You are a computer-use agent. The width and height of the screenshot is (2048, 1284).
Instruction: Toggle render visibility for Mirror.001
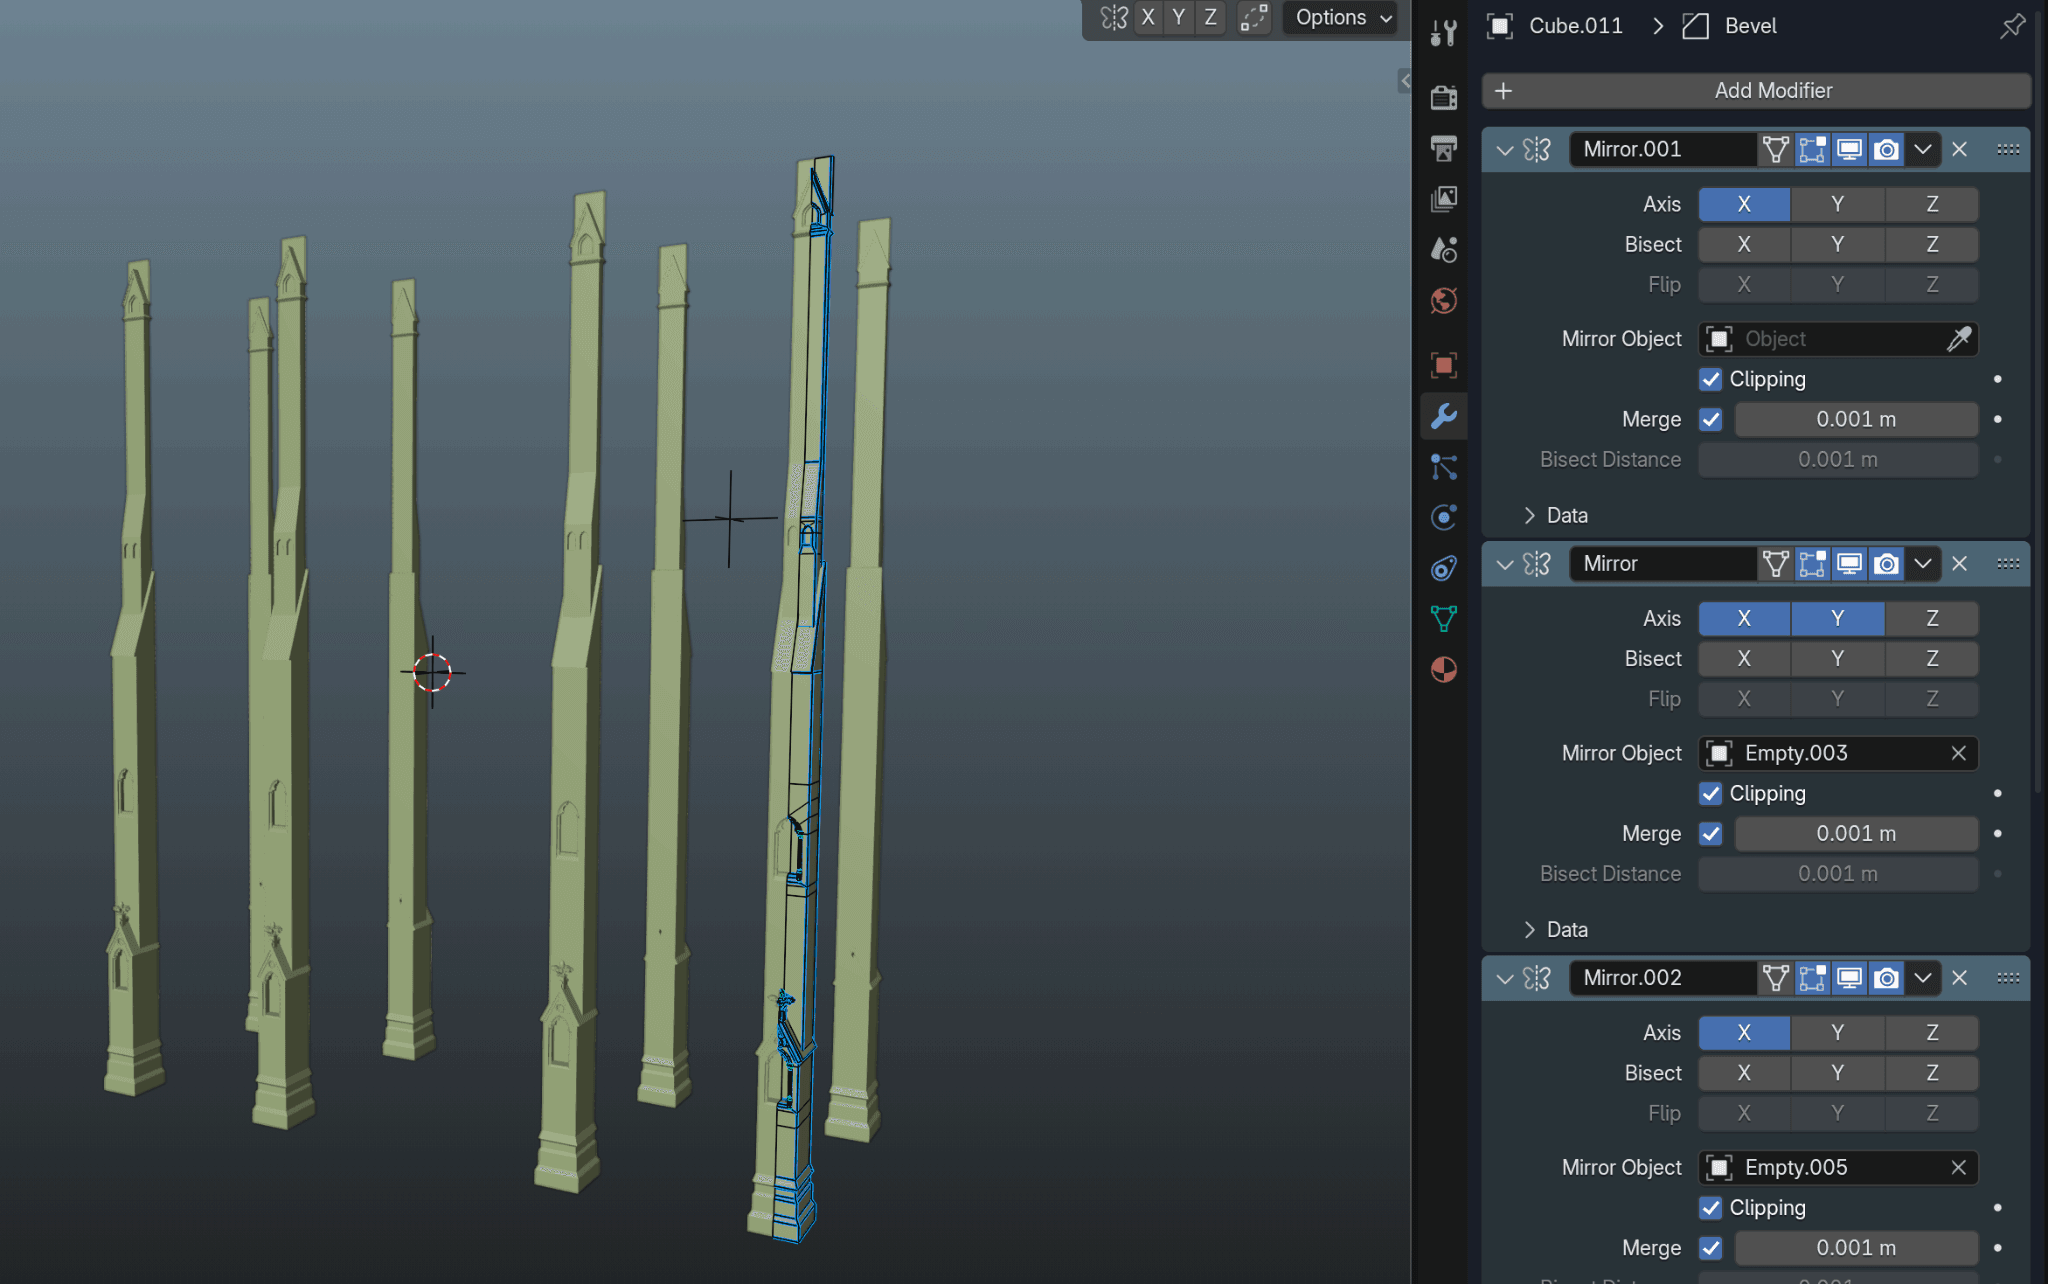[1886, 150]
